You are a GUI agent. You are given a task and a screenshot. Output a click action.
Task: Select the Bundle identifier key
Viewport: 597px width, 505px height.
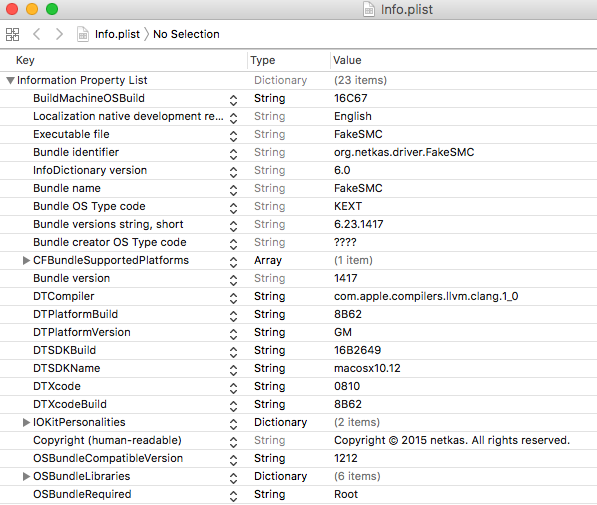point(76,152)
